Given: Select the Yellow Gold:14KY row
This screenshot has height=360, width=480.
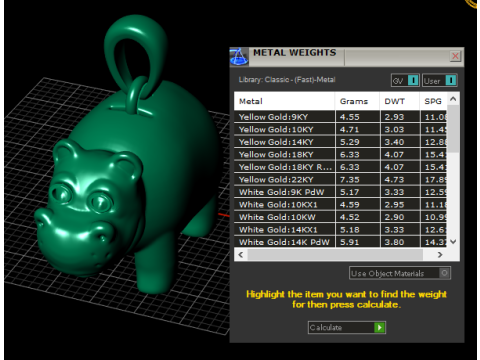Looking at the screenshot, I should tap(340, 142).
